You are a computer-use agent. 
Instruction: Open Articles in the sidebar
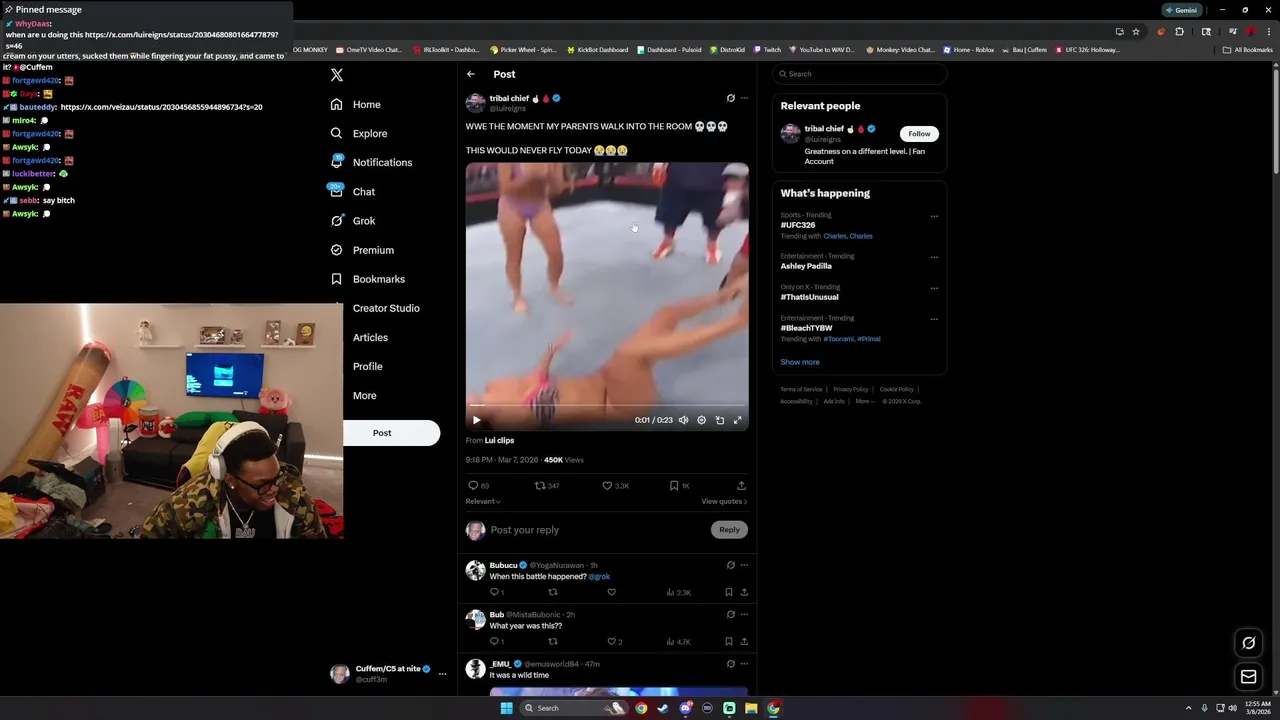point(370,337)
